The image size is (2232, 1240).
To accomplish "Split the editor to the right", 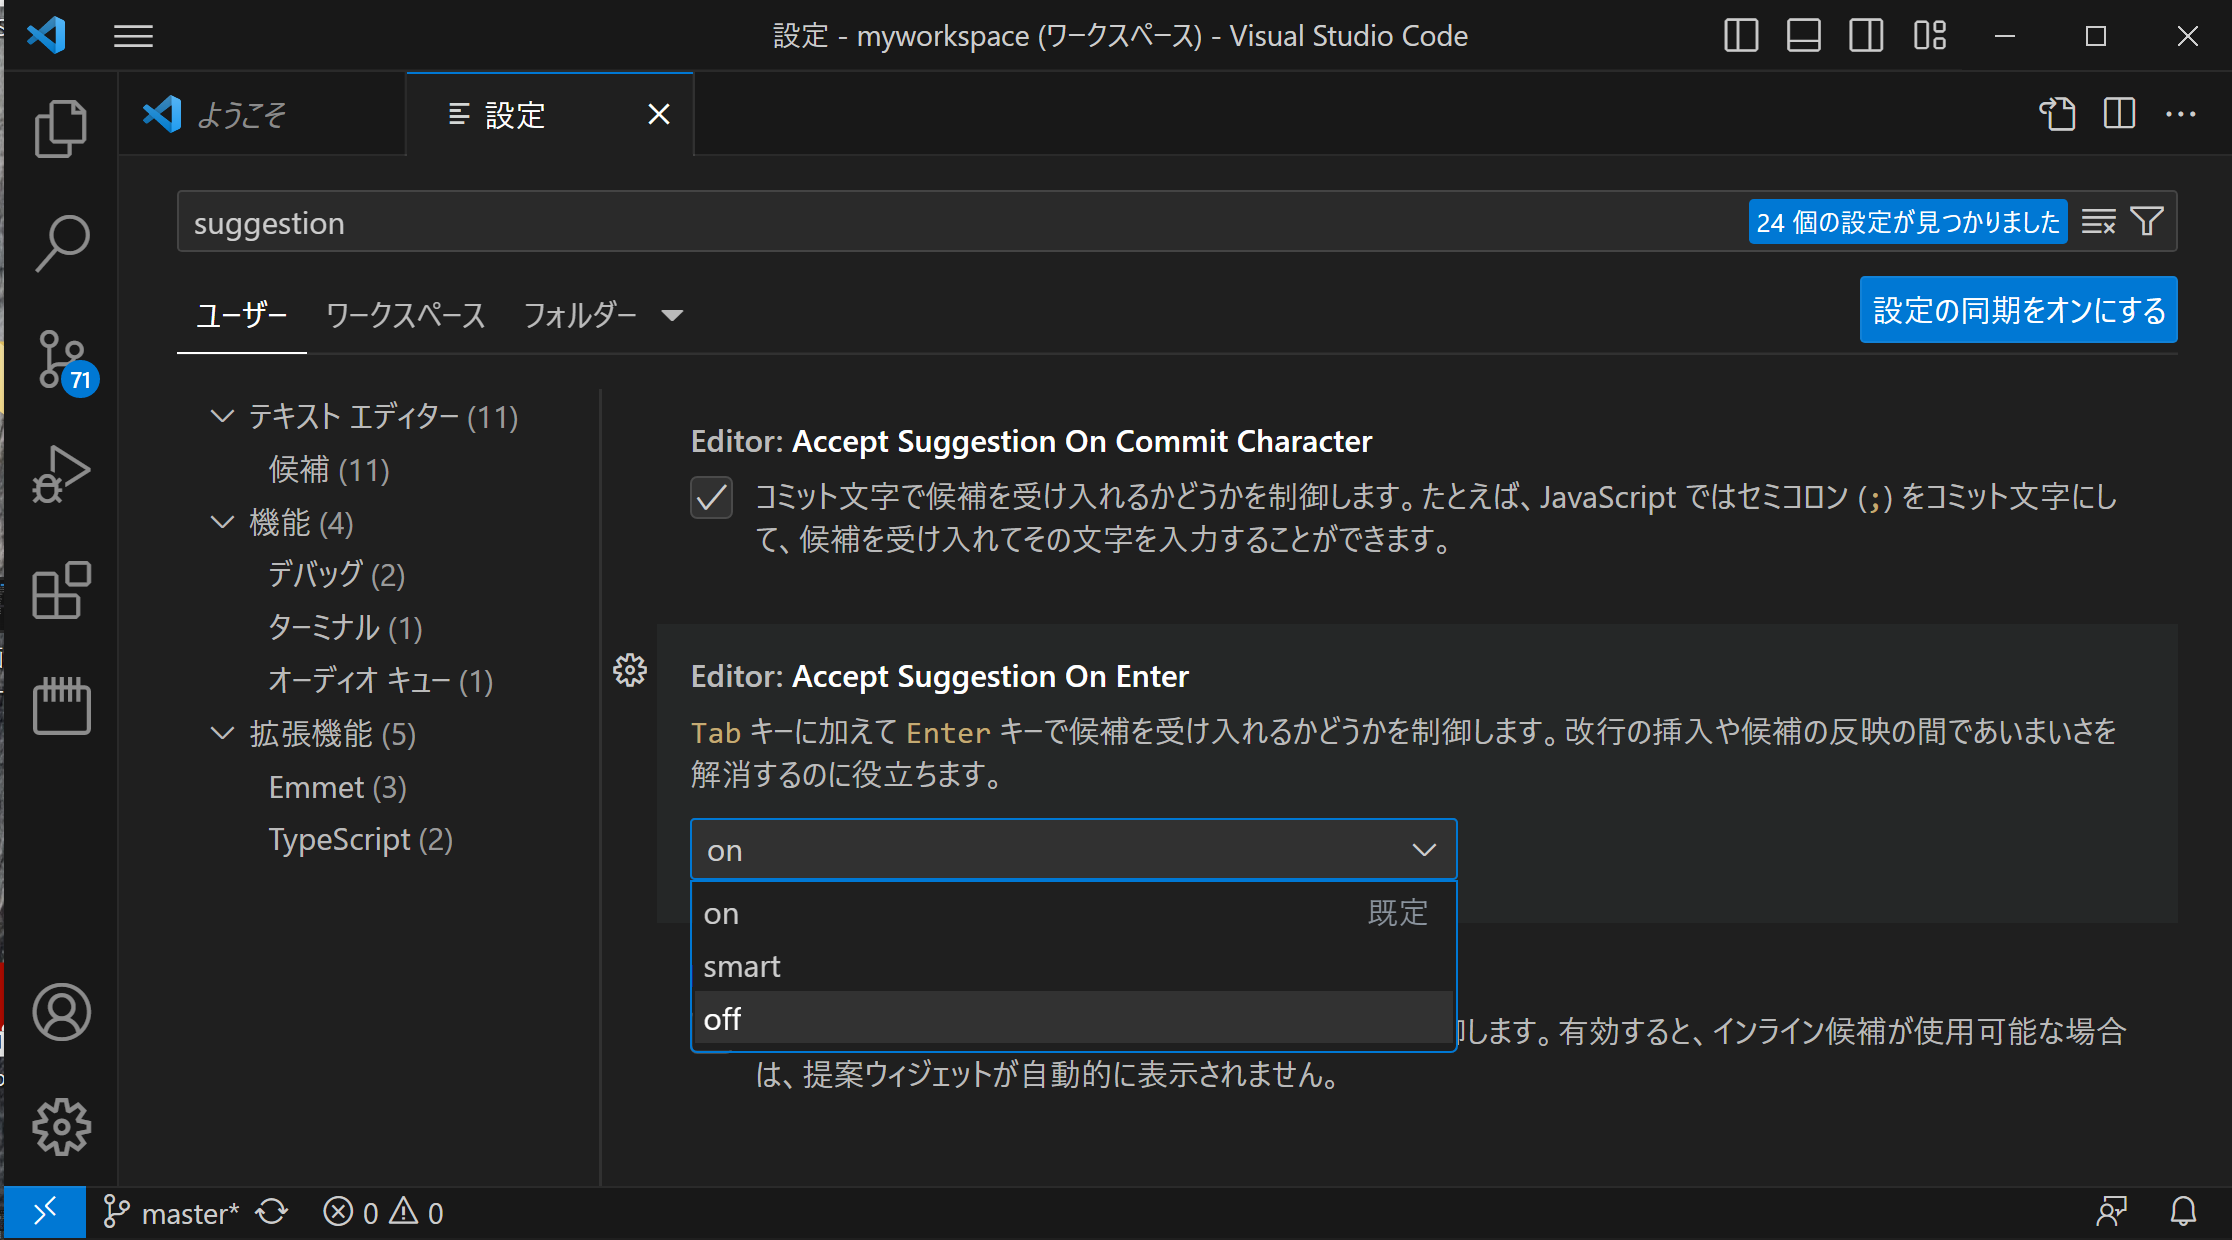I will tap(2119, 114).
